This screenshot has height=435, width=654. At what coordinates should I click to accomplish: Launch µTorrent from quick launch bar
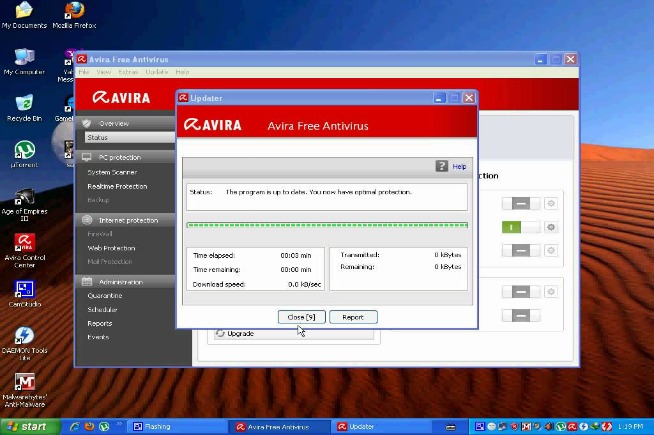(x=104, y=427)
